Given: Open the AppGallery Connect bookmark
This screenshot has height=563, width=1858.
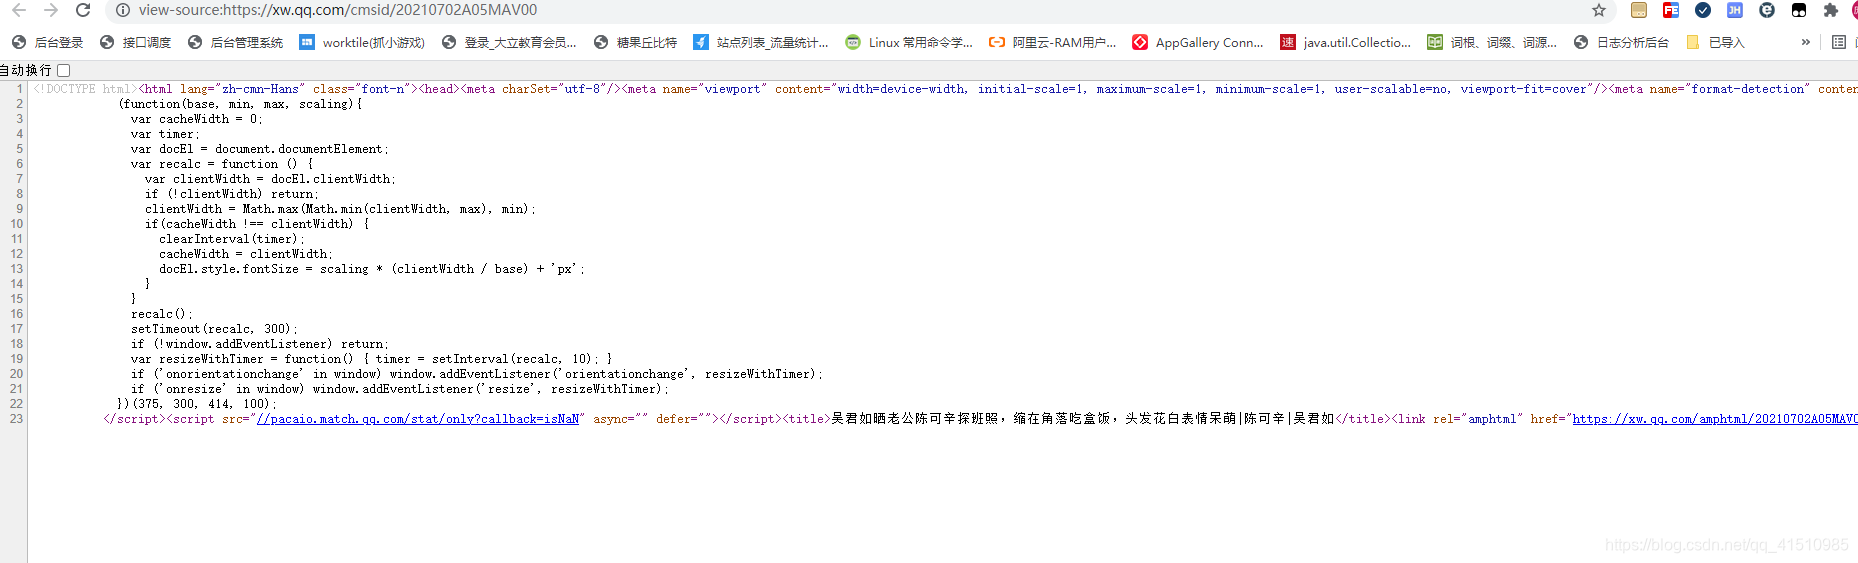Looking at the screenshot, I should click(1198, 42).
